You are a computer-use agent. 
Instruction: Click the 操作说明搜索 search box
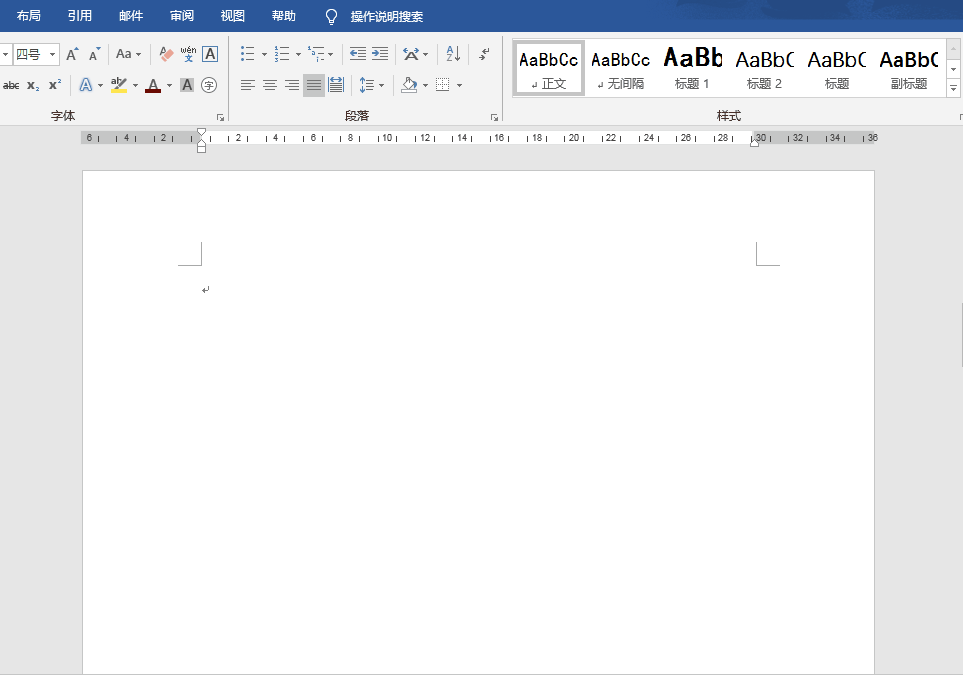point(386,17)
